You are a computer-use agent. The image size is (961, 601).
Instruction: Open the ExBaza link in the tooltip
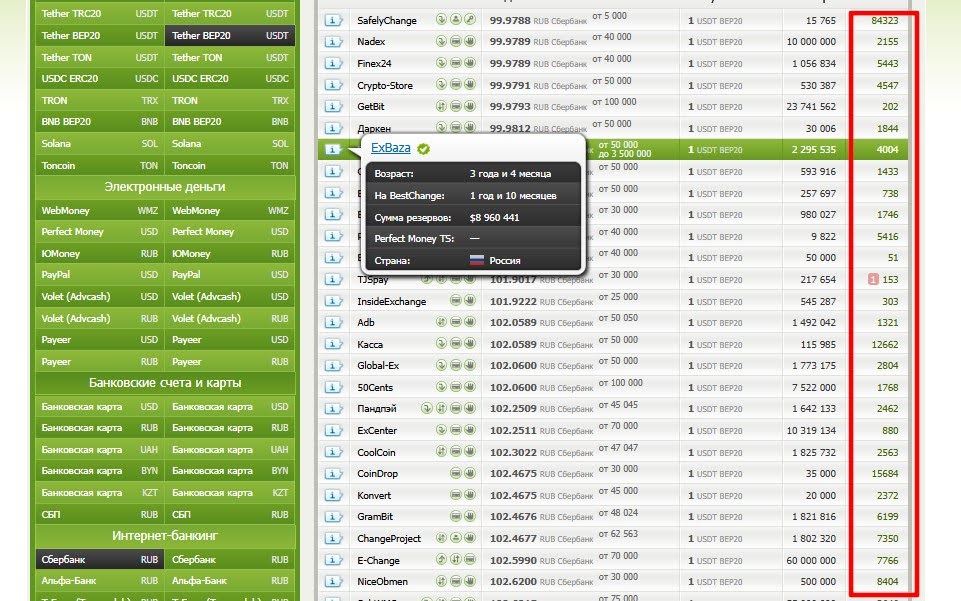tap(390, 148)
